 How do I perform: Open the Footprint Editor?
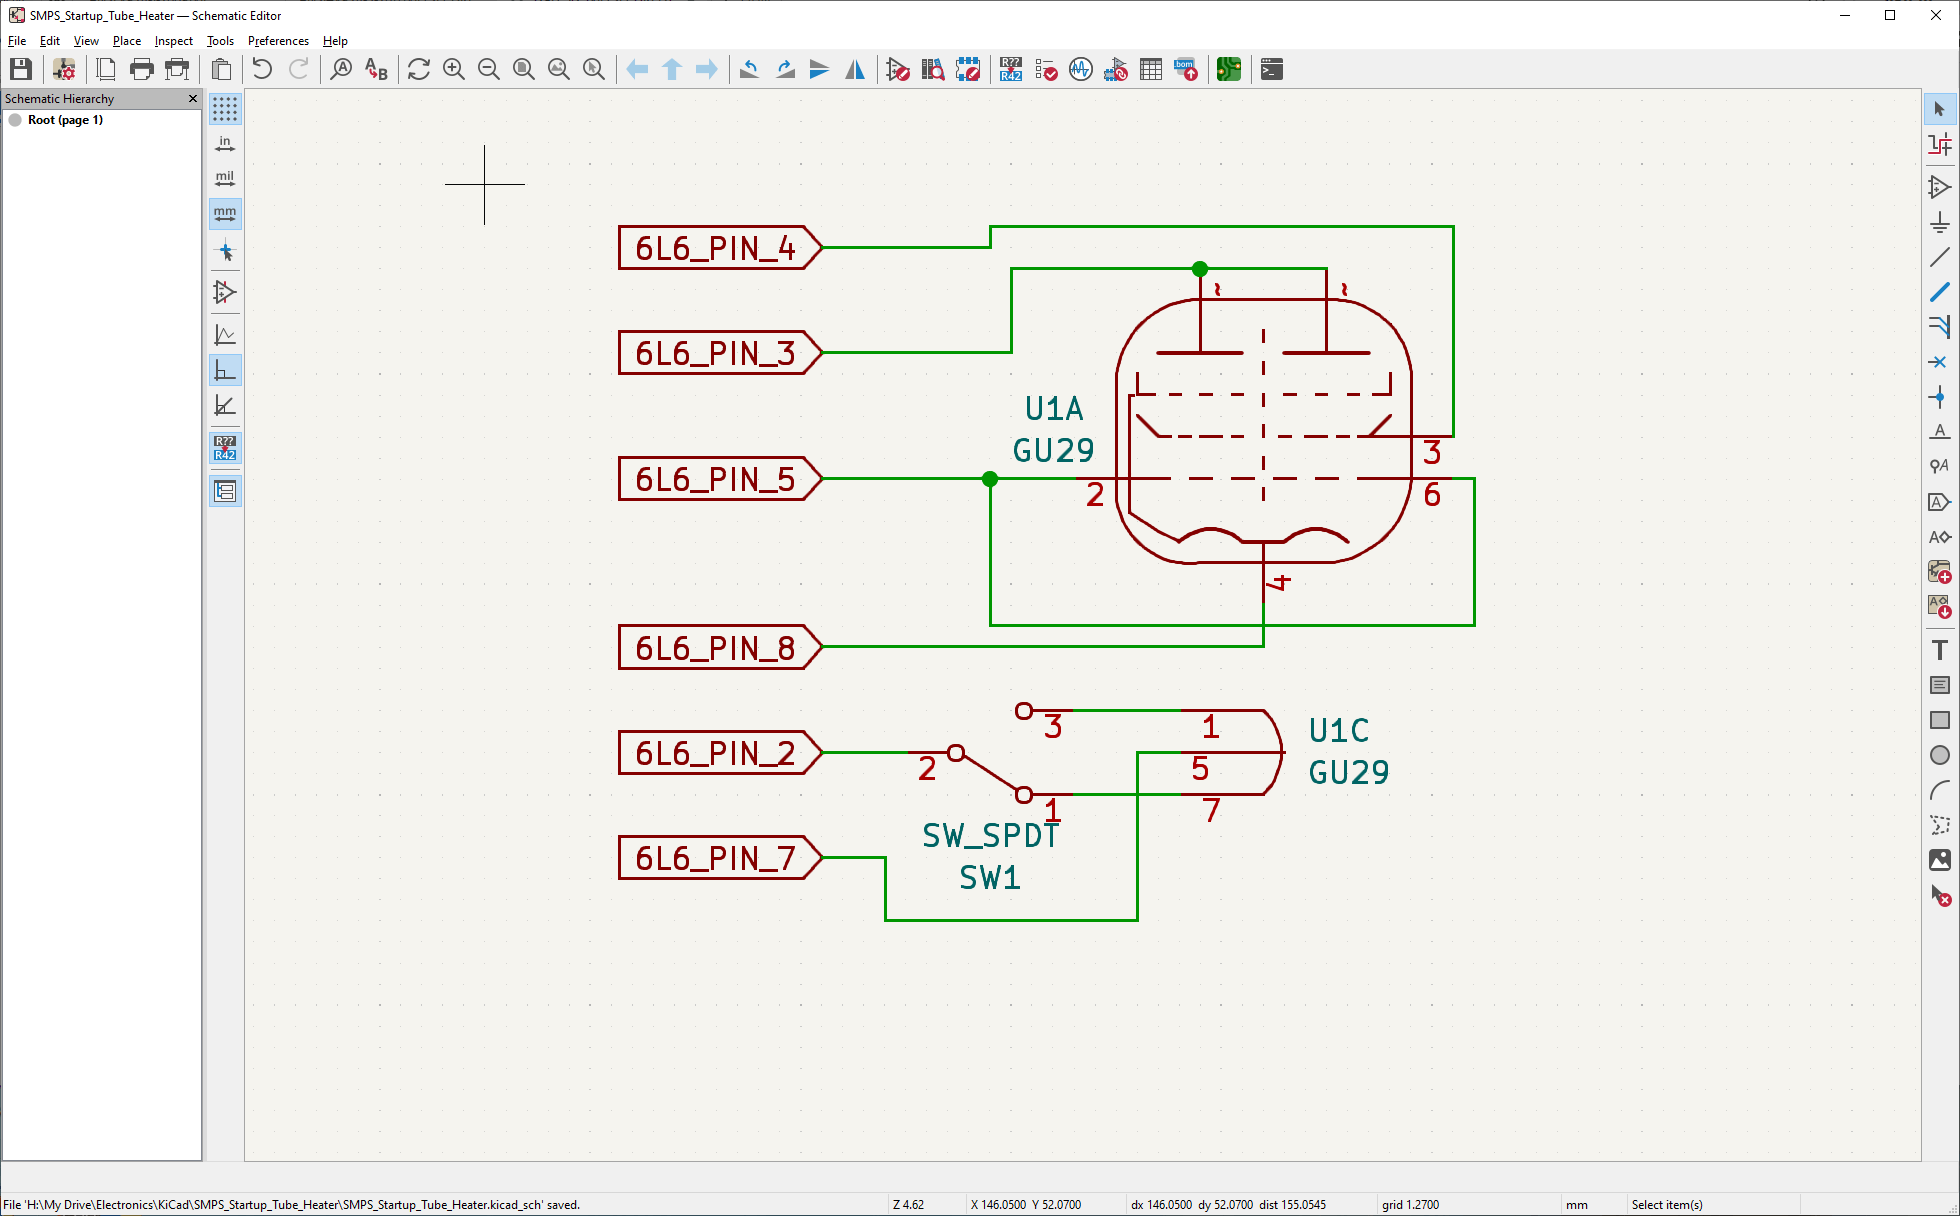pos(968,69)
